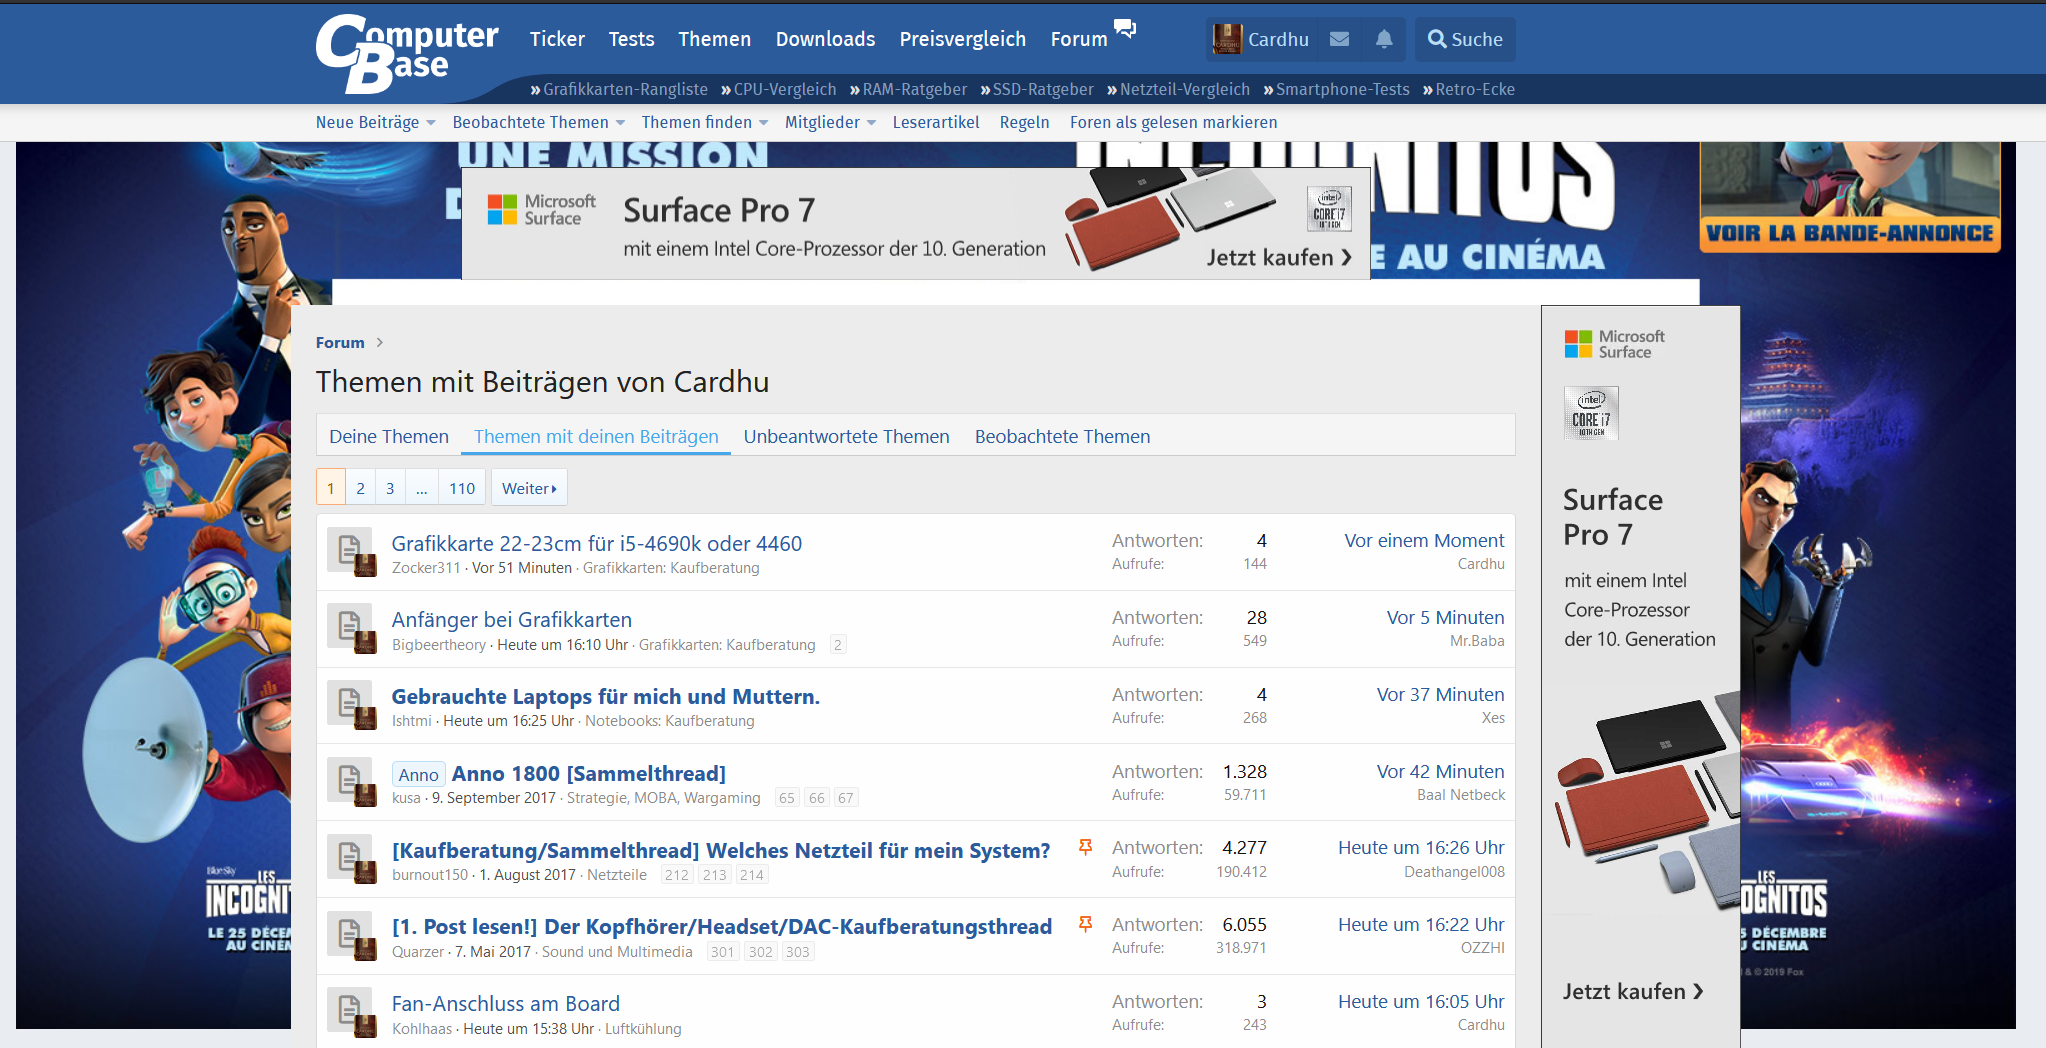Click the Weiter next page button
The image size is (2046, 1048).
point(529,488)
